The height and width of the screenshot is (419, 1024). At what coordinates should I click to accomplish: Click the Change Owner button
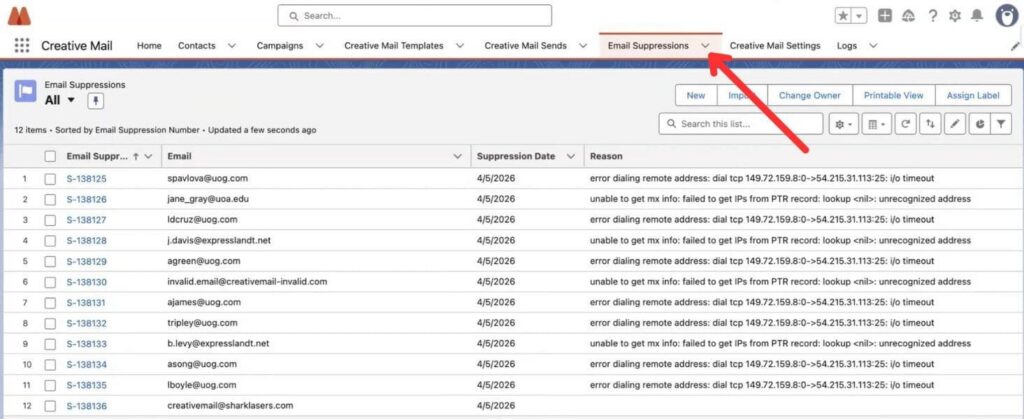(x=810, y=95)
